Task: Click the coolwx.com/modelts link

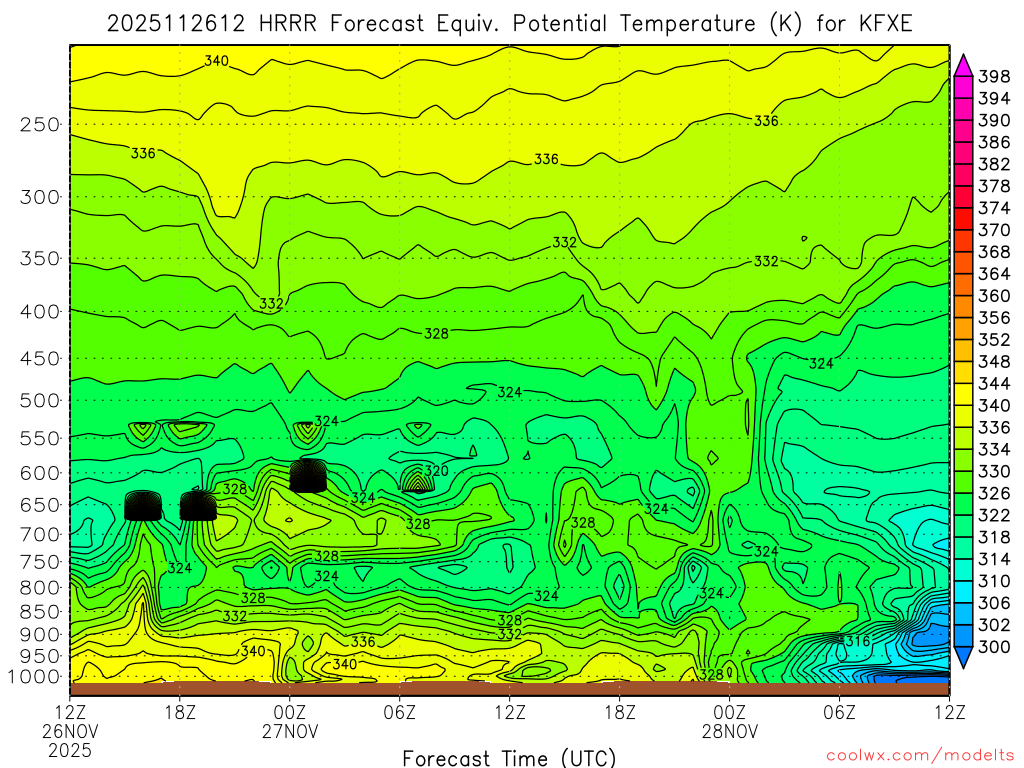Action: (920, 755)
